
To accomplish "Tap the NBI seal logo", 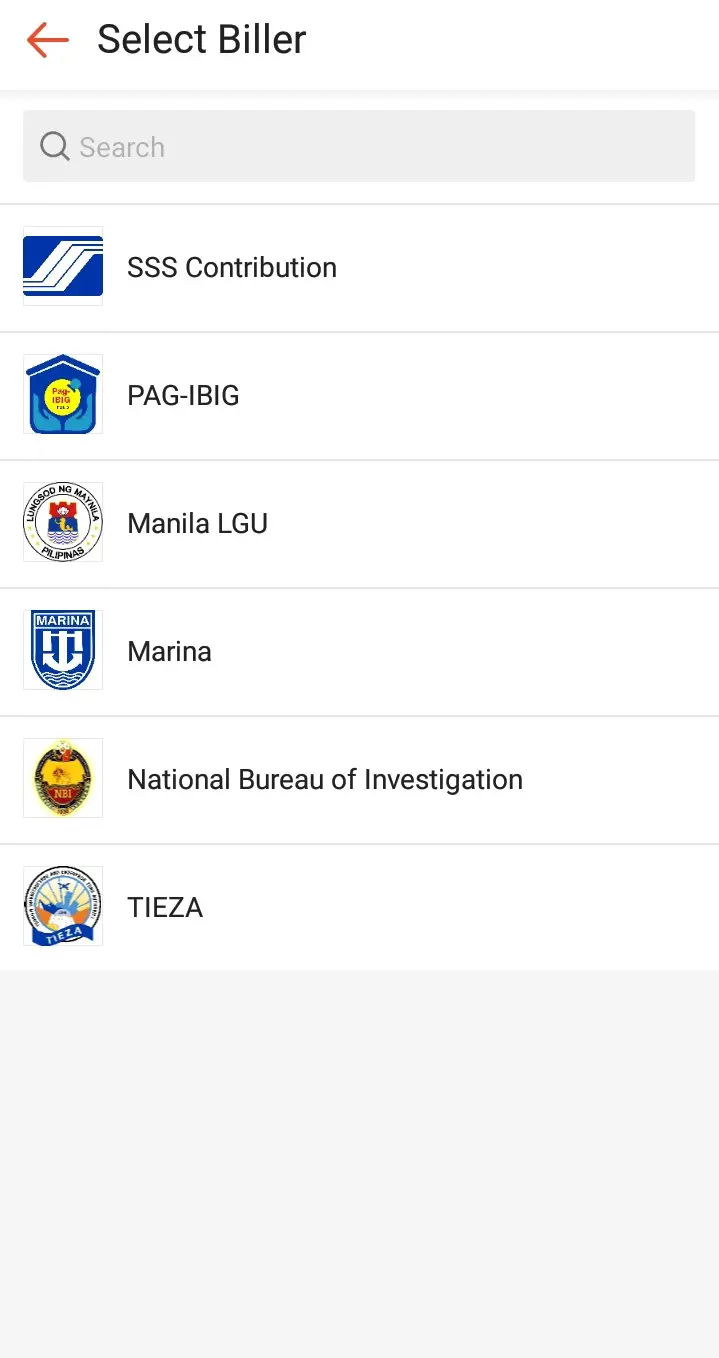I will [x=62, y=778].
